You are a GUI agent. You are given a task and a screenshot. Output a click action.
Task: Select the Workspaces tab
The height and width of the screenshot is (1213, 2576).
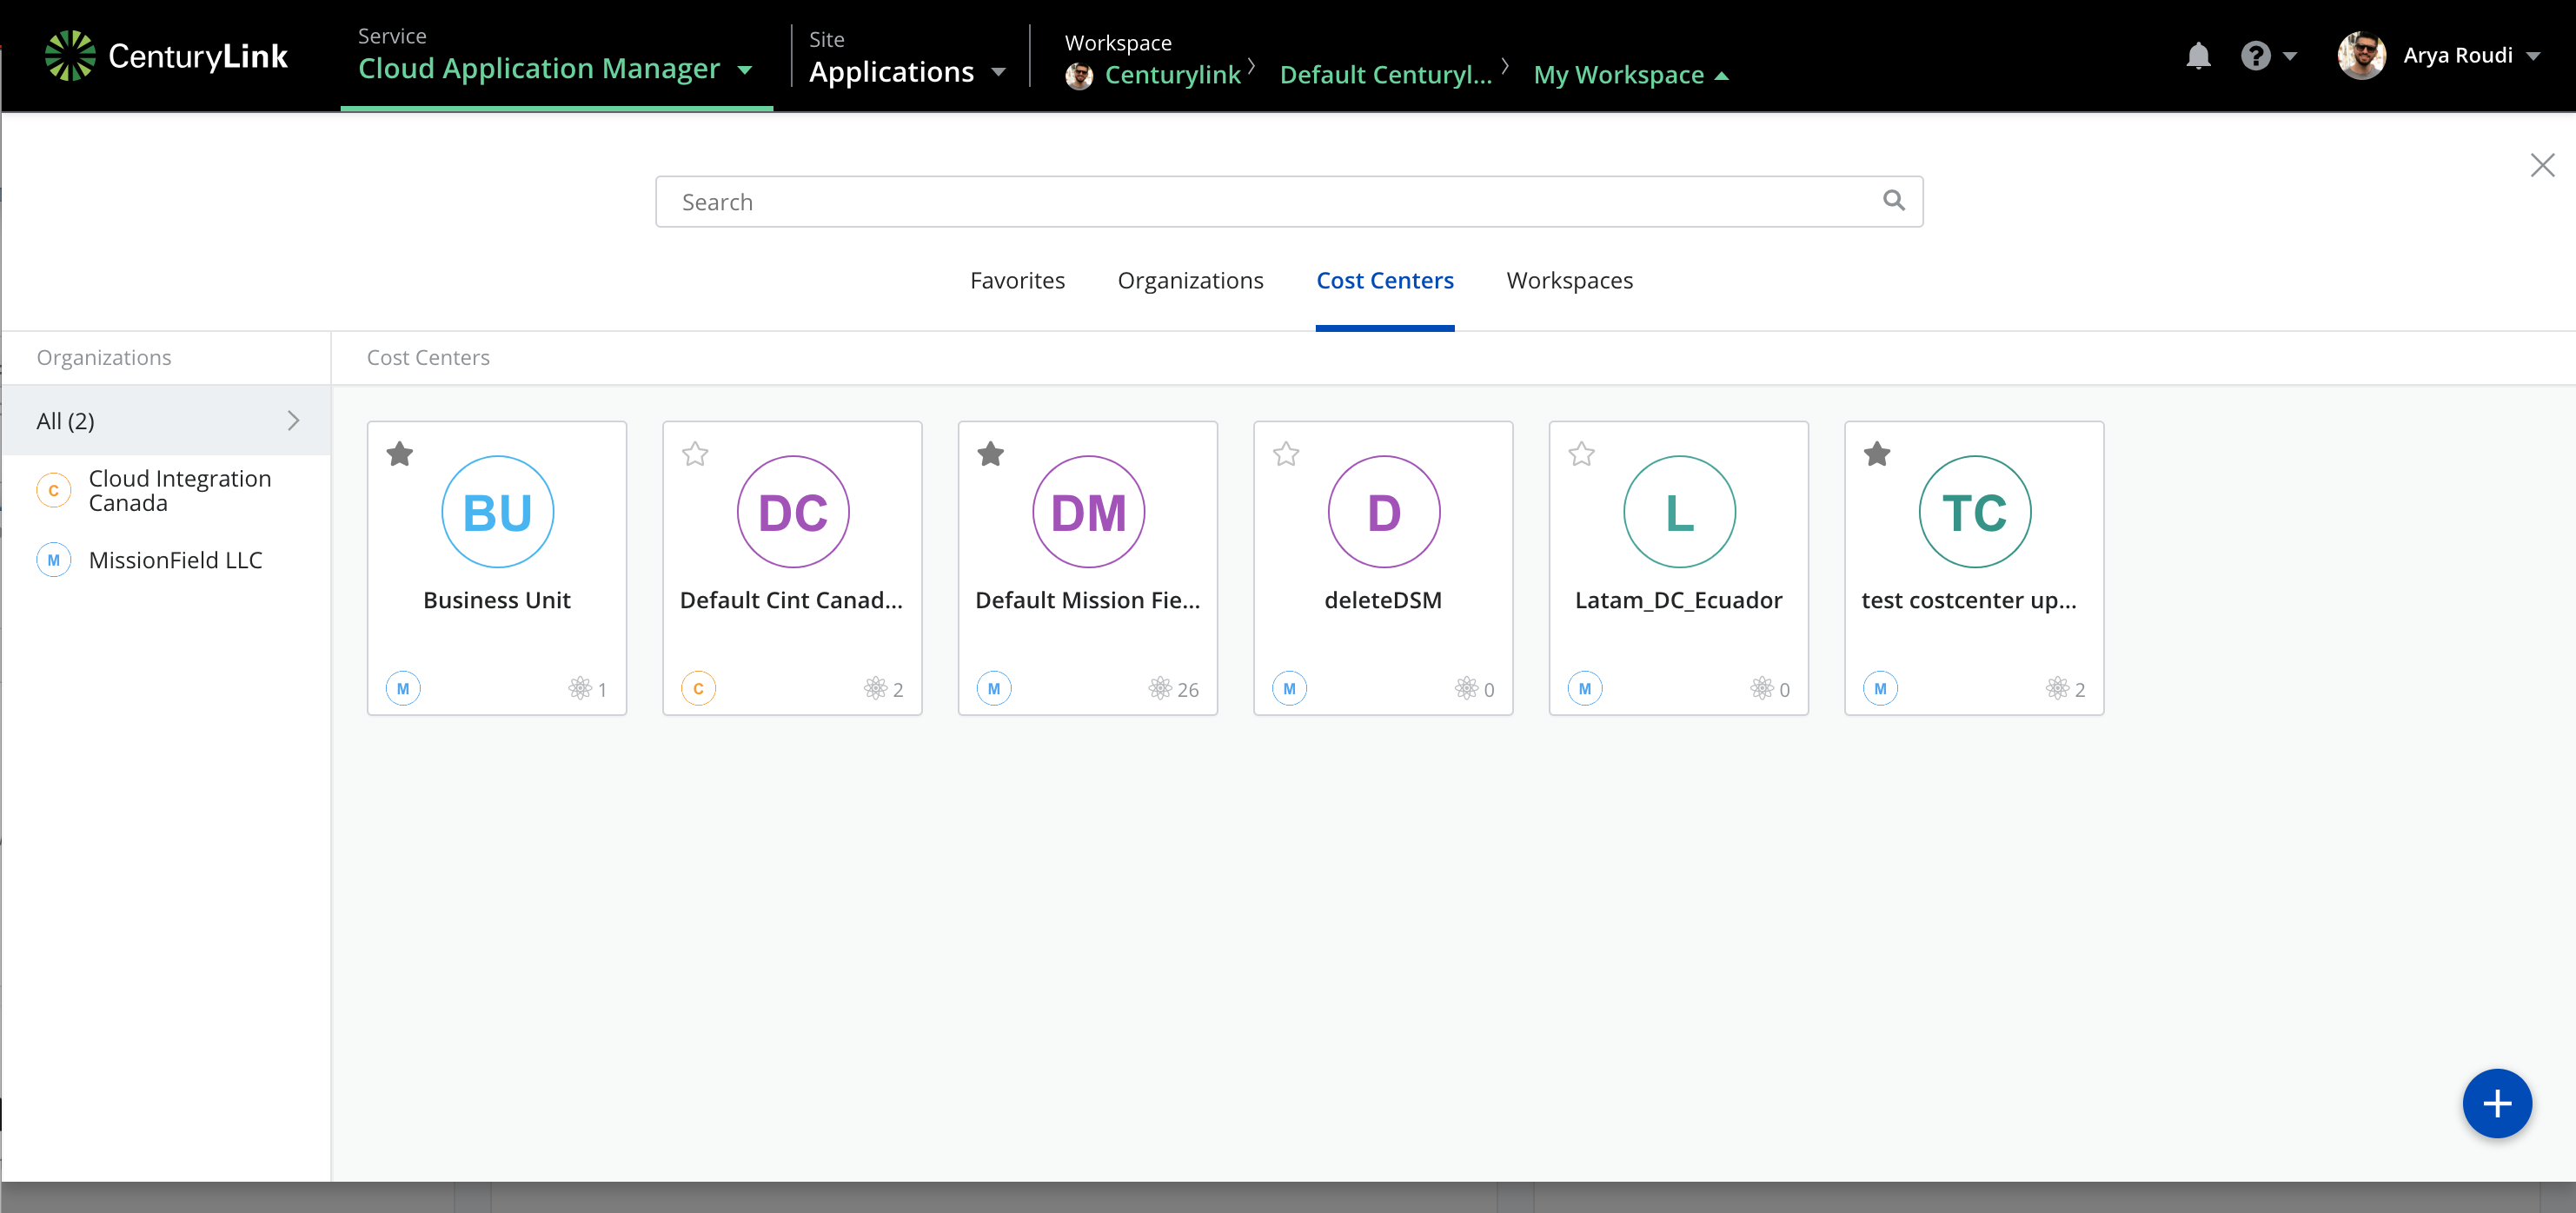pyautogui.click(x=1569, y=279)
